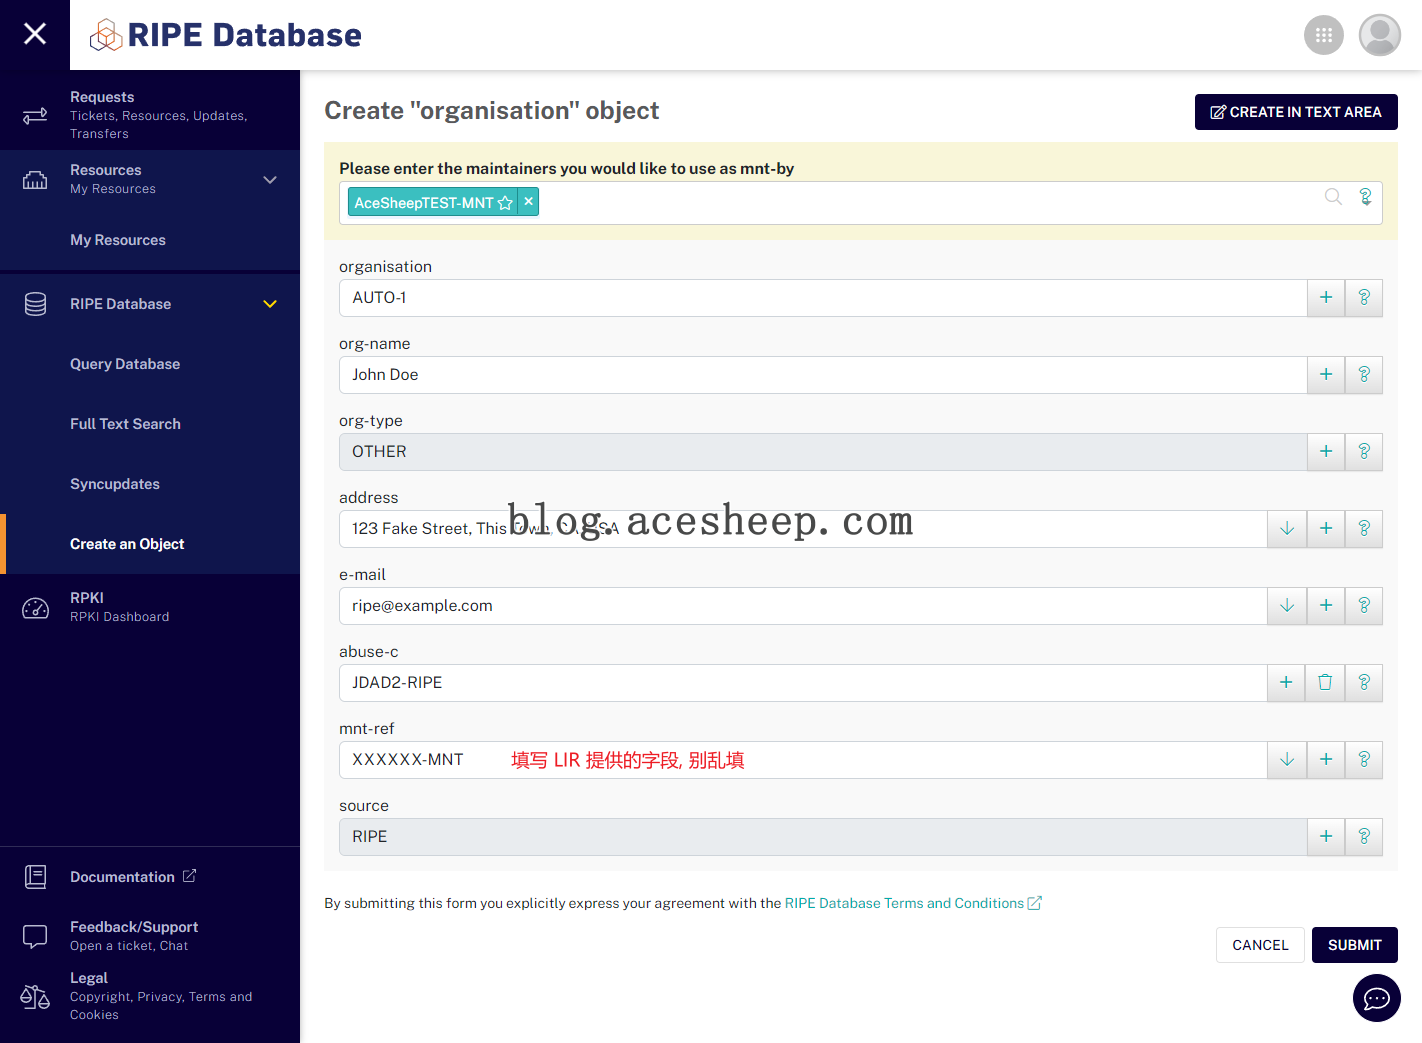1422x1043 pixels.
Task: Click the organisation AUTO-1 field
Action: (823, 298)
